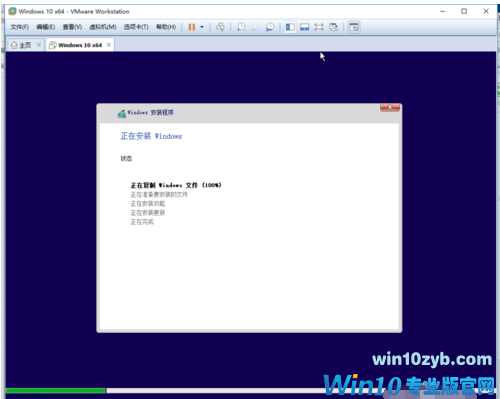Enter full screen mode icon
Image resolution: width=500 pixels, height=399 pixels.
coord(319,27)
